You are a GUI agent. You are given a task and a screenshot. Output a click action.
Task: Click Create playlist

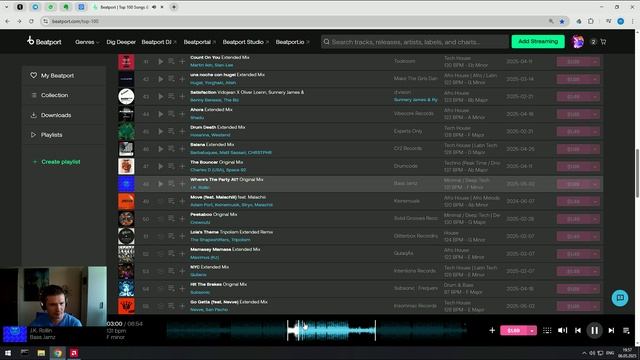point(56,162)
